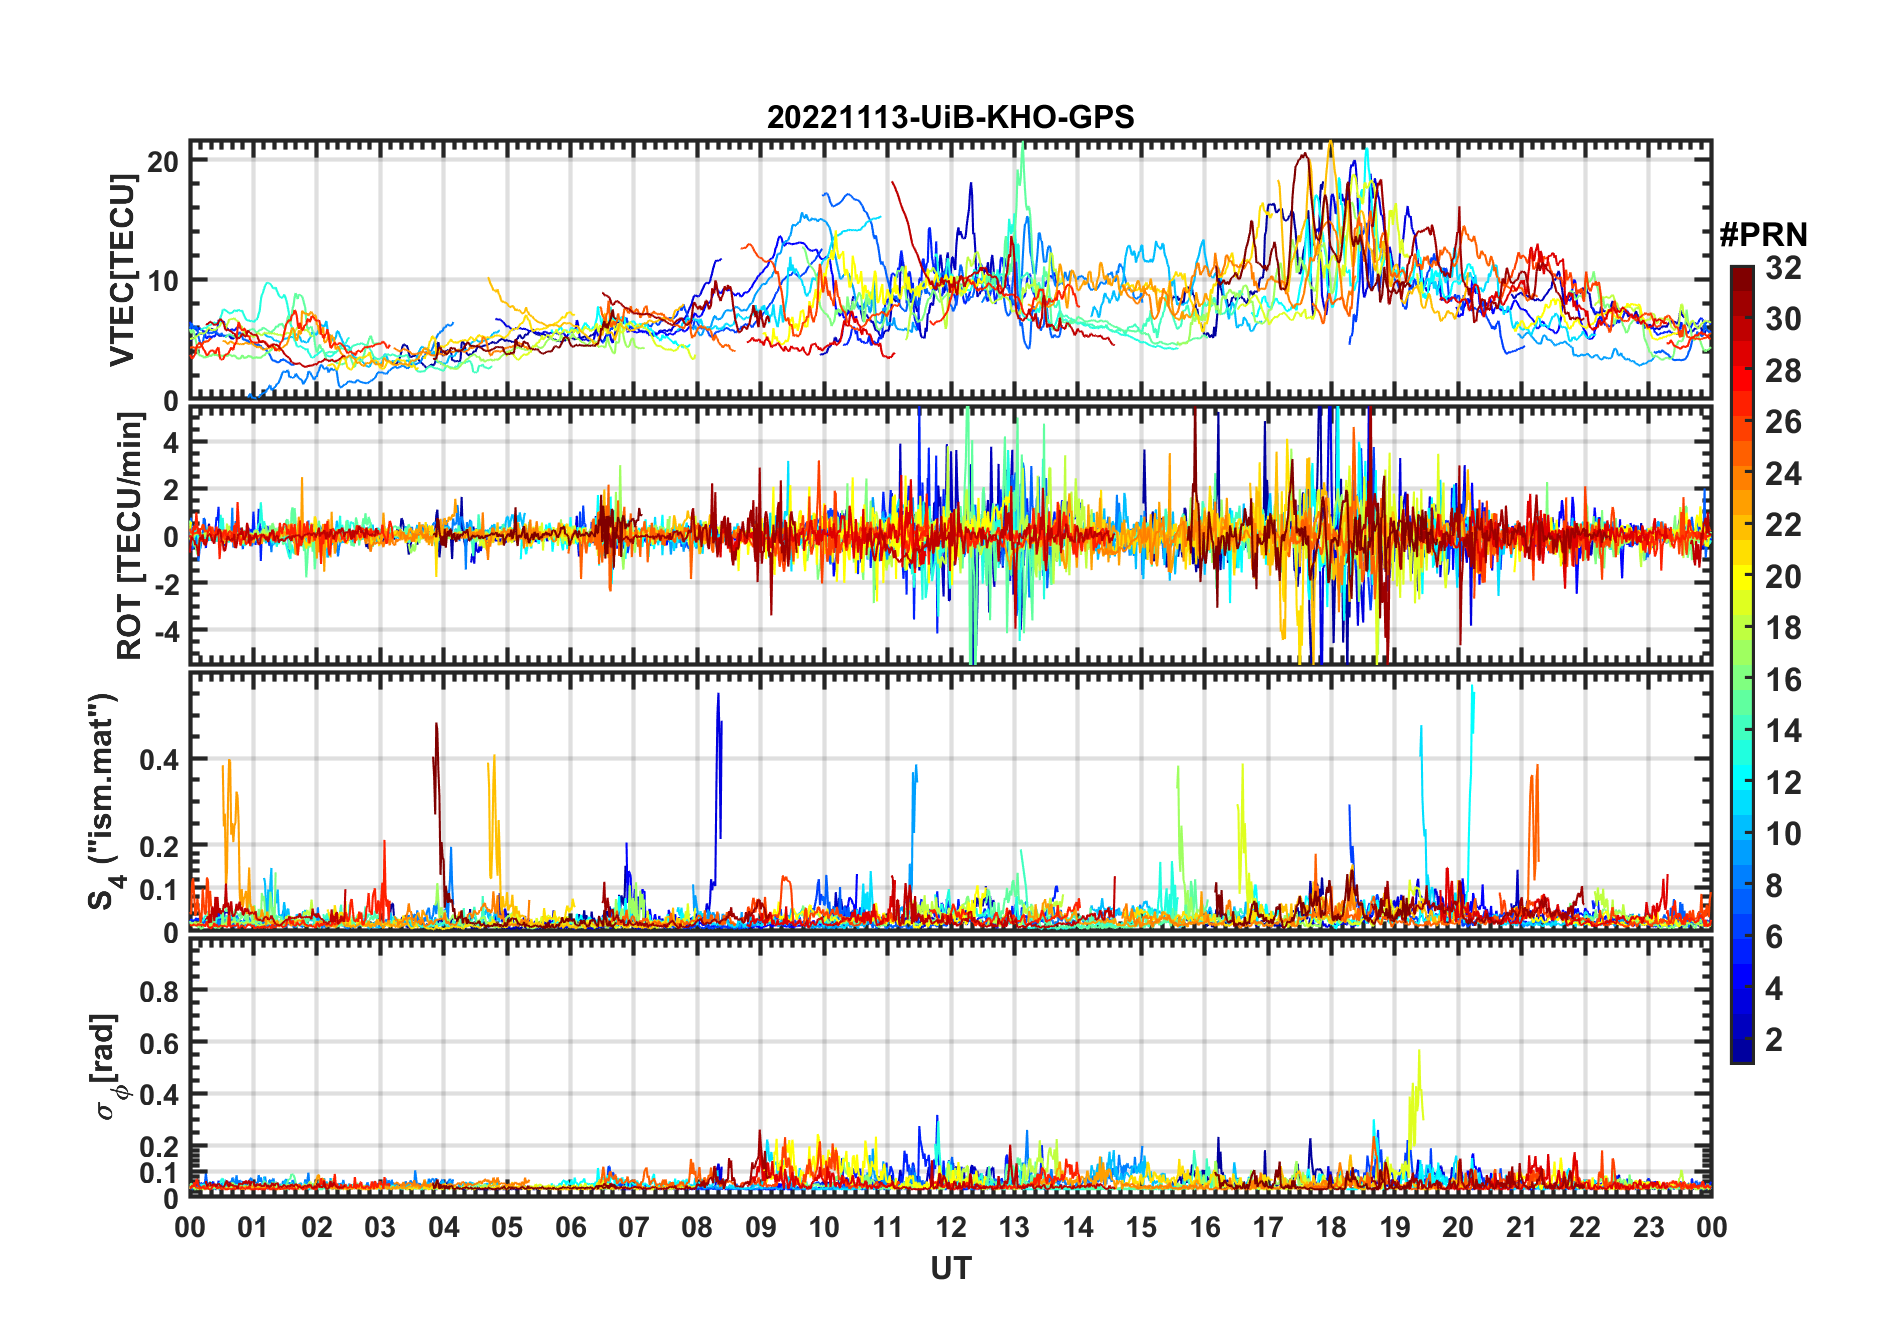The height and width of the screenshot is (1330, 1902).
Task: Click colorbar tick label 26
Action: click(1783, 422)
